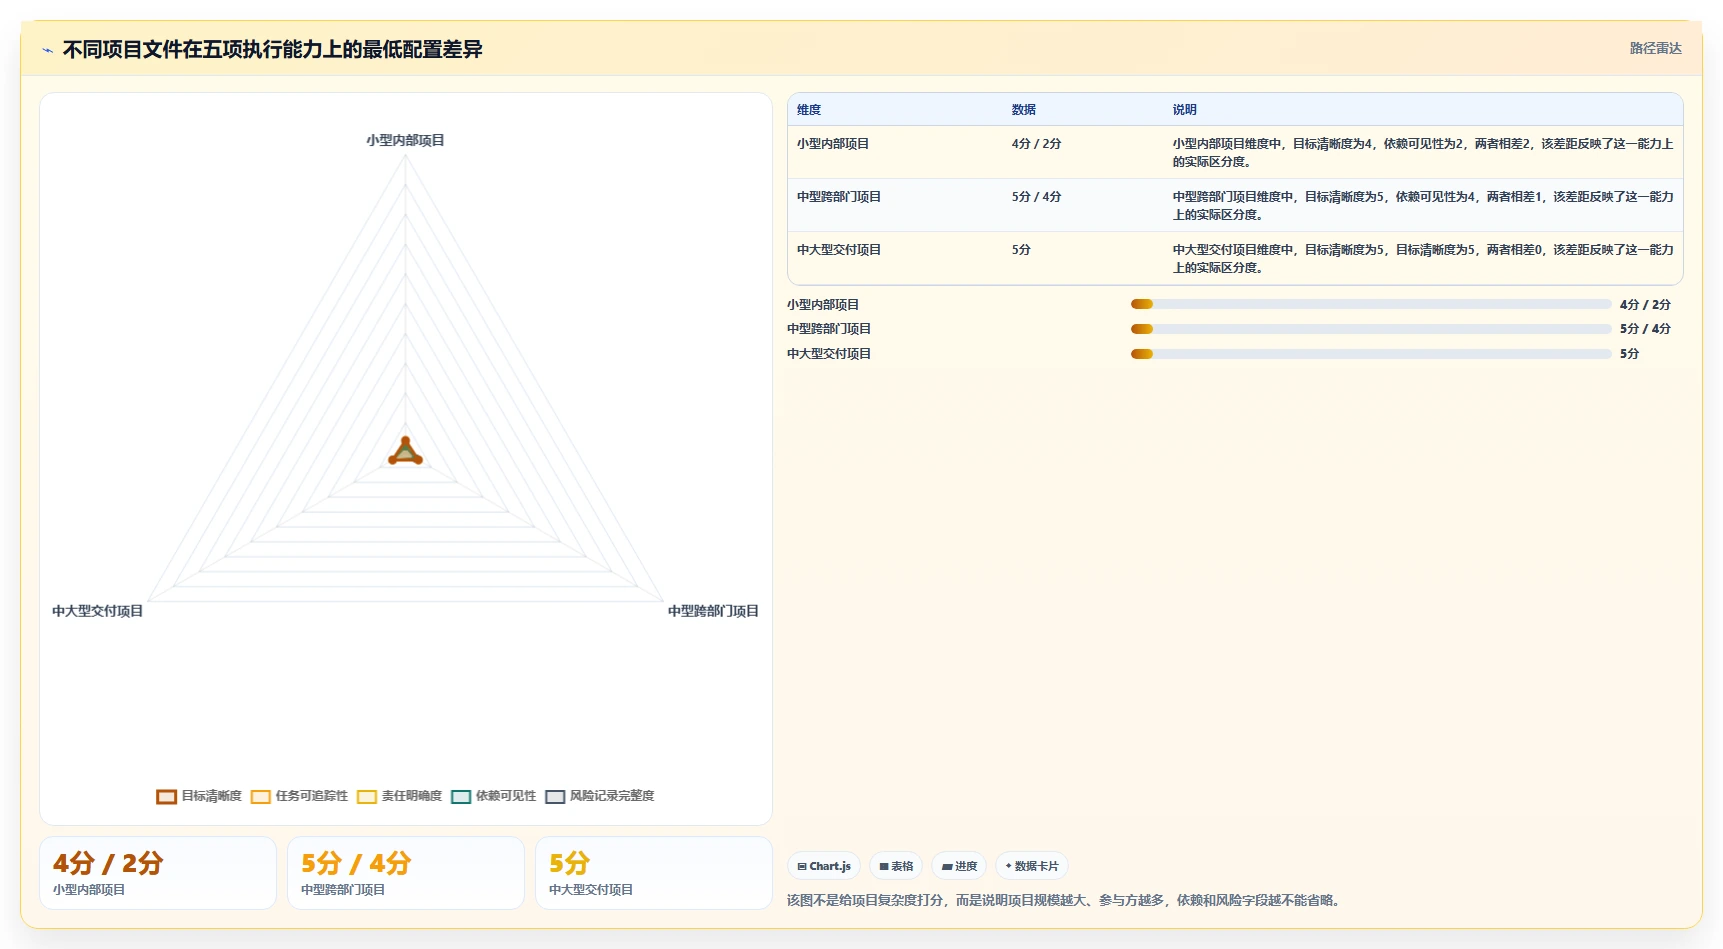Click the description text for 中型跨部门项目 row
1723x949 pixels.
(1423, 205)
